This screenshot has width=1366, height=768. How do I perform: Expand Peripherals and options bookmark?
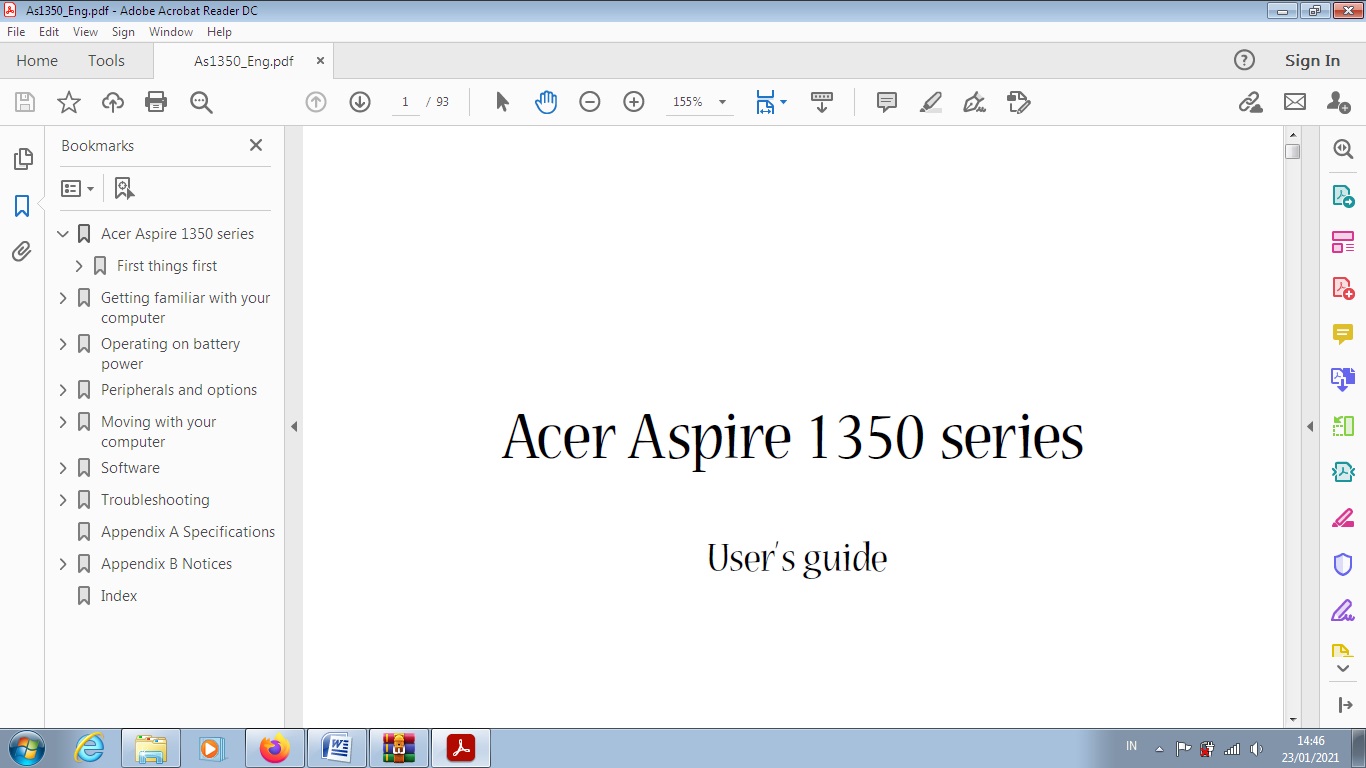(x=63, y=390)
